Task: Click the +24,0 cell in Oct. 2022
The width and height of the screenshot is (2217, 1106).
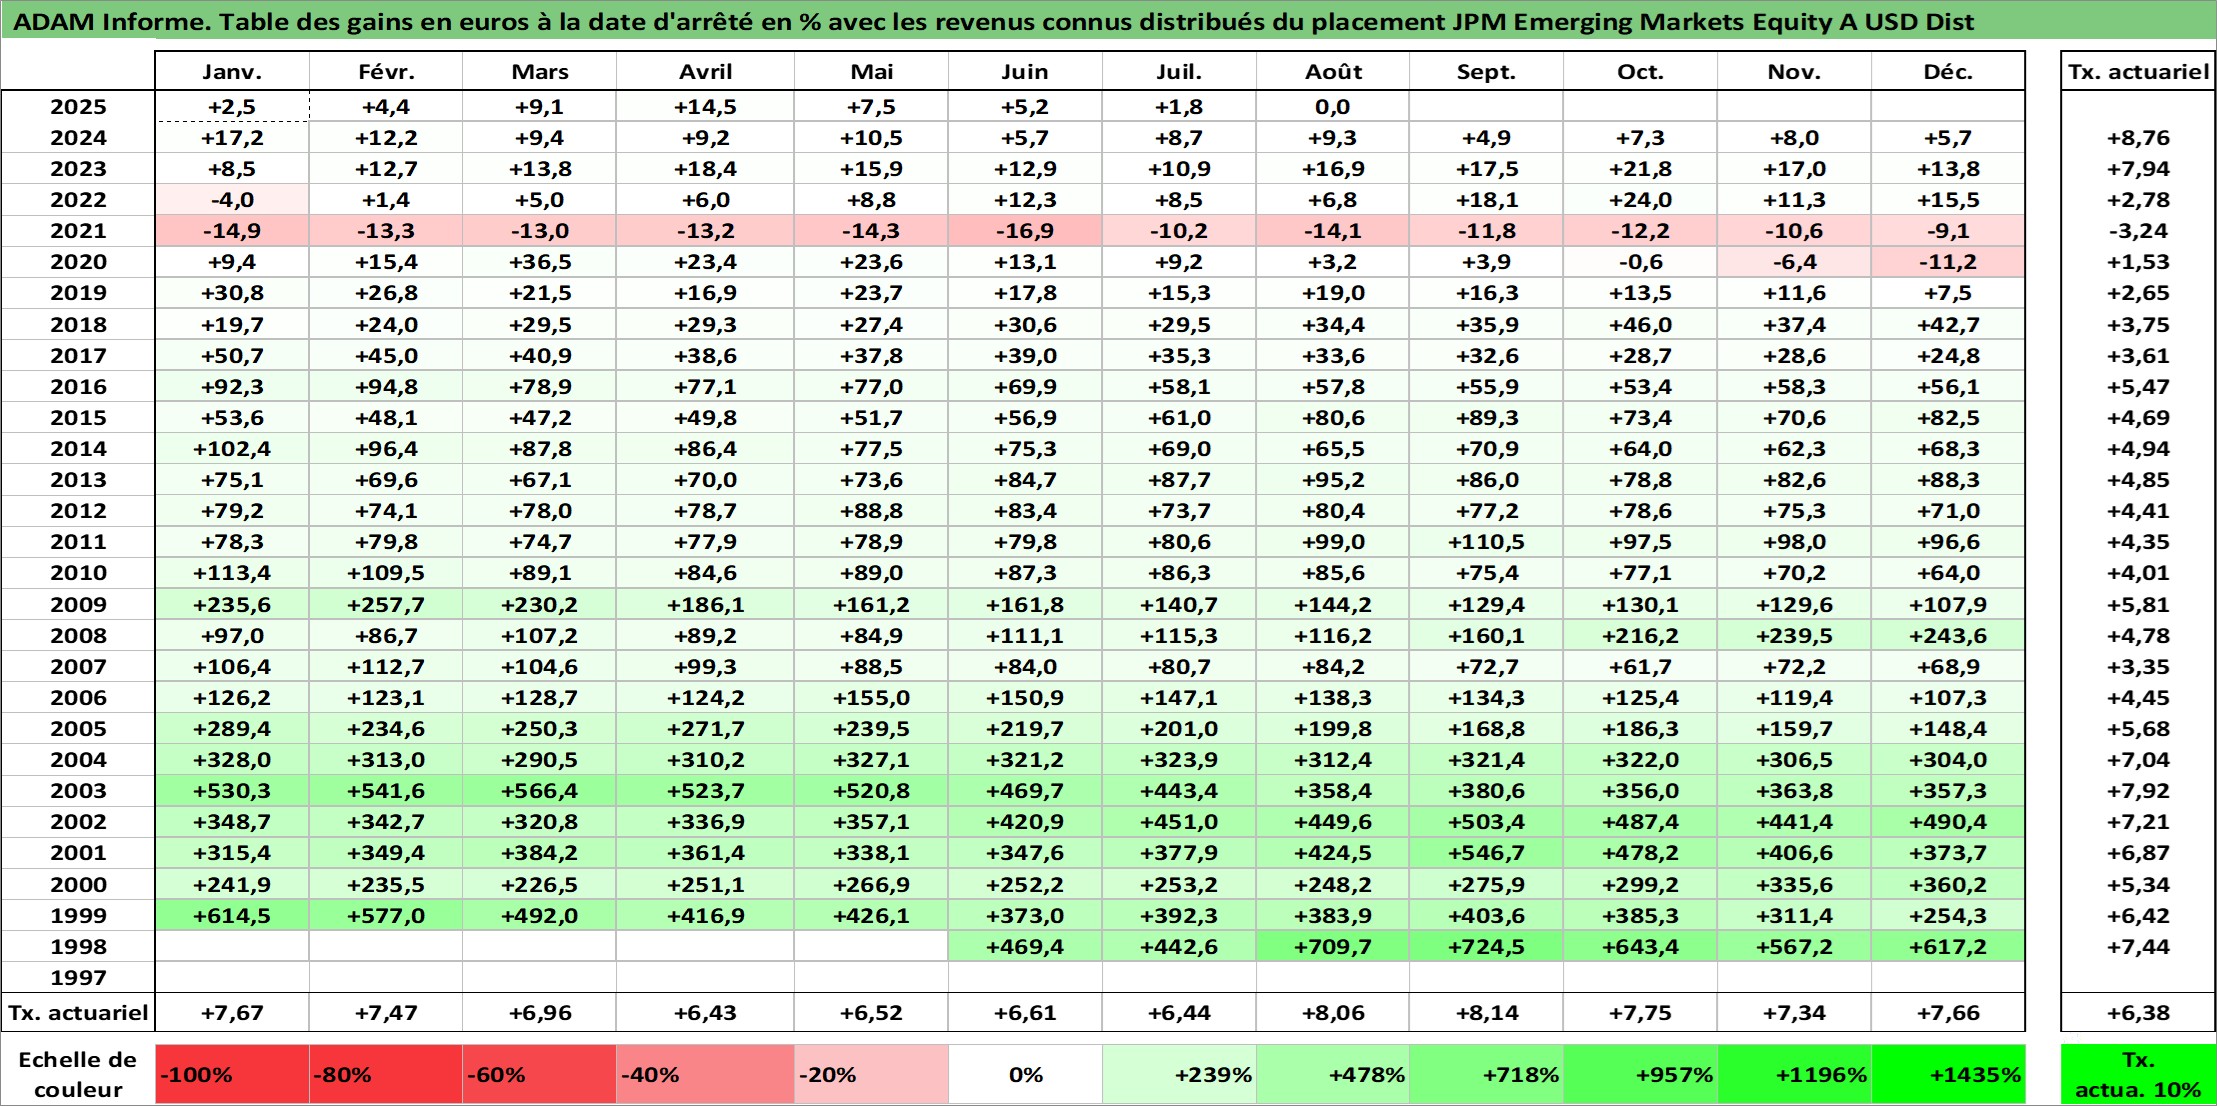Action: click(x=1640, y=200)
